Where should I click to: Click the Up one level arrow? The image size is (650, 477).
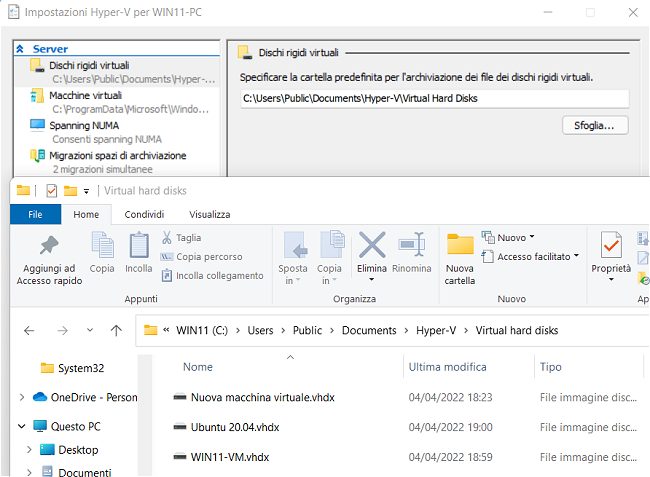click(116, 330)
